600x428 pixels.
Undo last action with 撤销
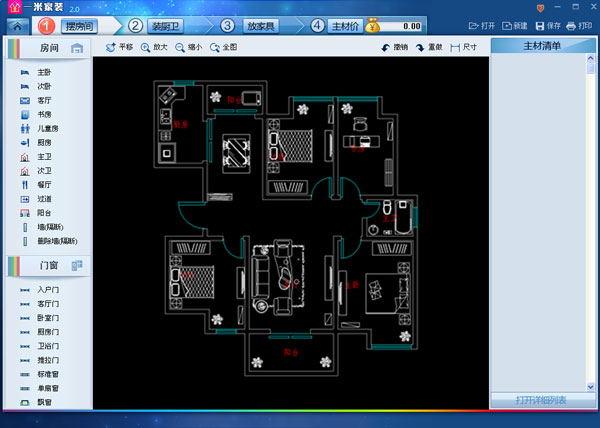pos(393,47)
